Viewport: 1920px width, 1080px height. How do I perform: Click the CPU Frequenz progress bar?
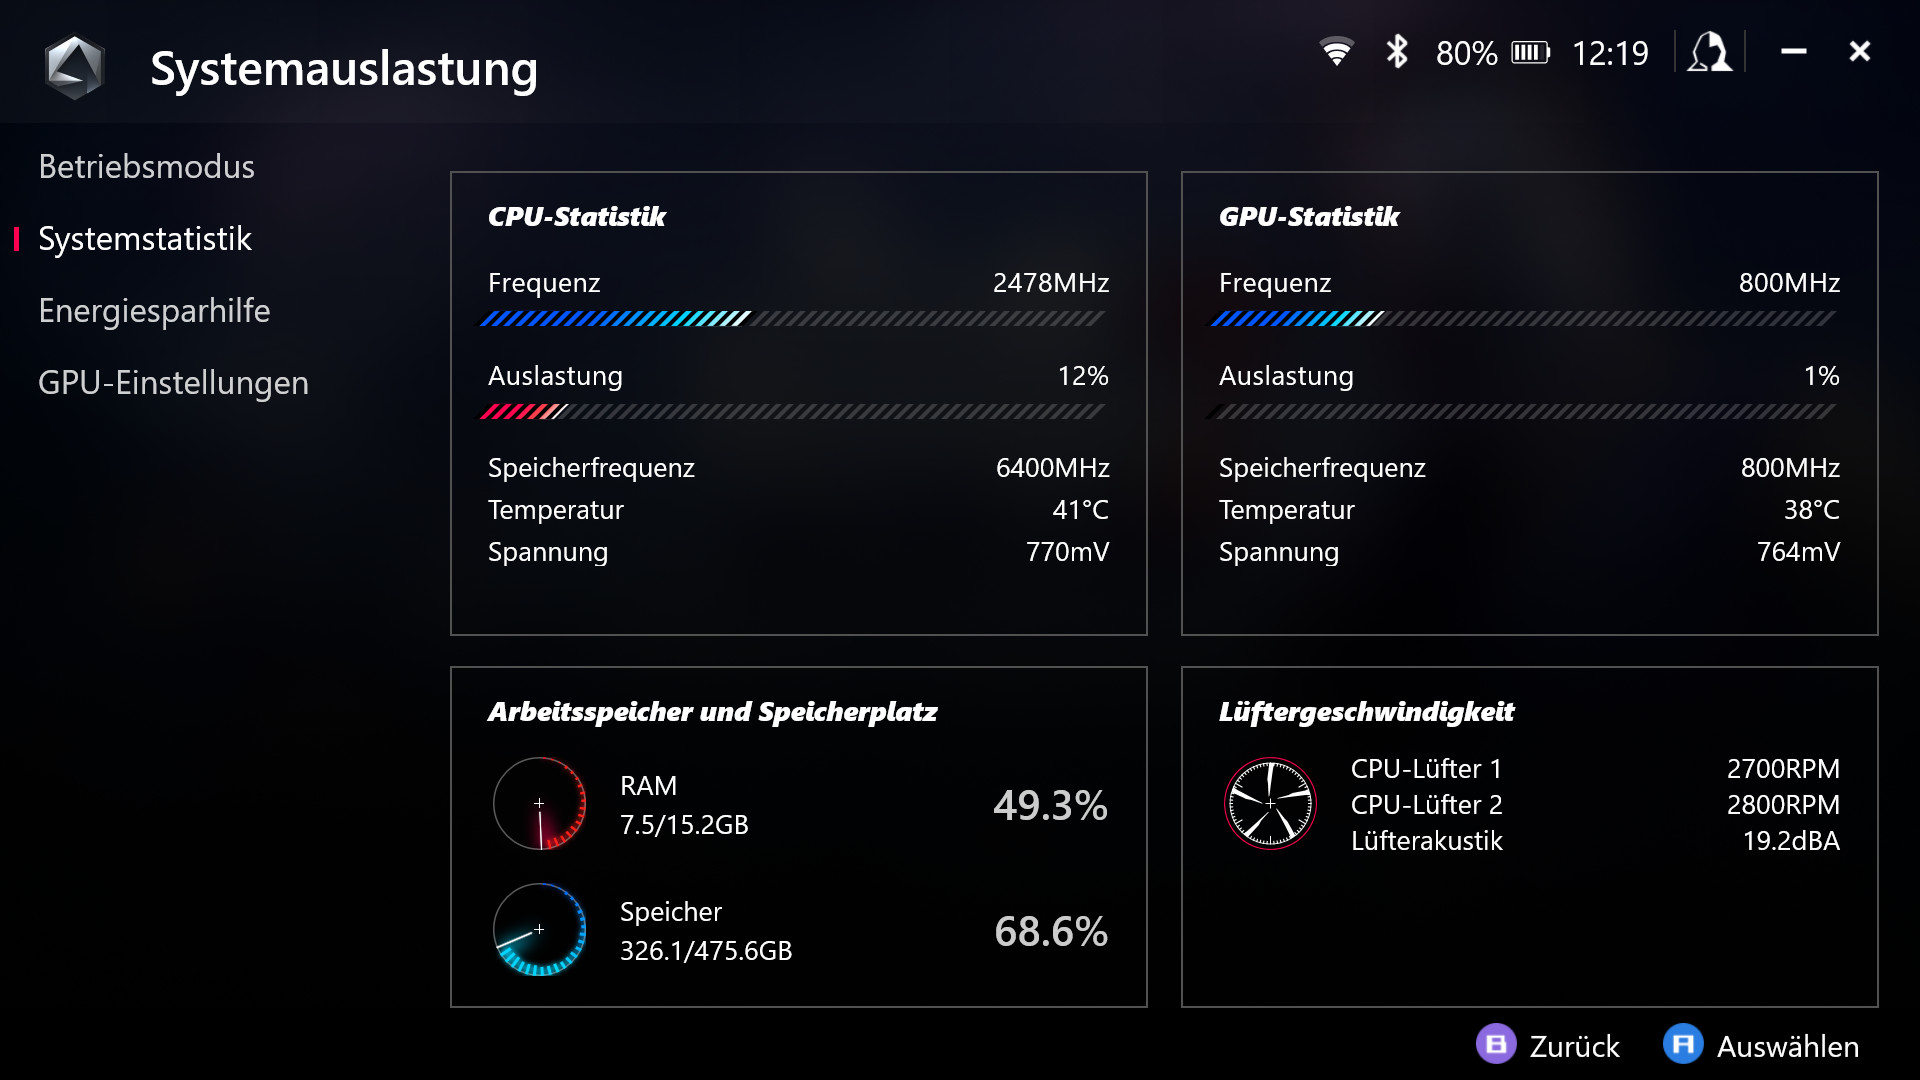(792, 319)
